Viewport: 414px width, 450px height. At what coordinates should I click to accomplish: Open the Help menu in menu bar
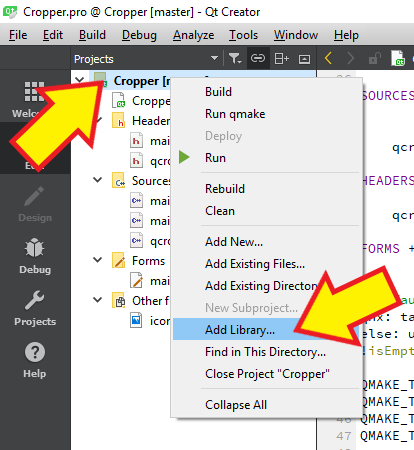click(x=346, y=35)
